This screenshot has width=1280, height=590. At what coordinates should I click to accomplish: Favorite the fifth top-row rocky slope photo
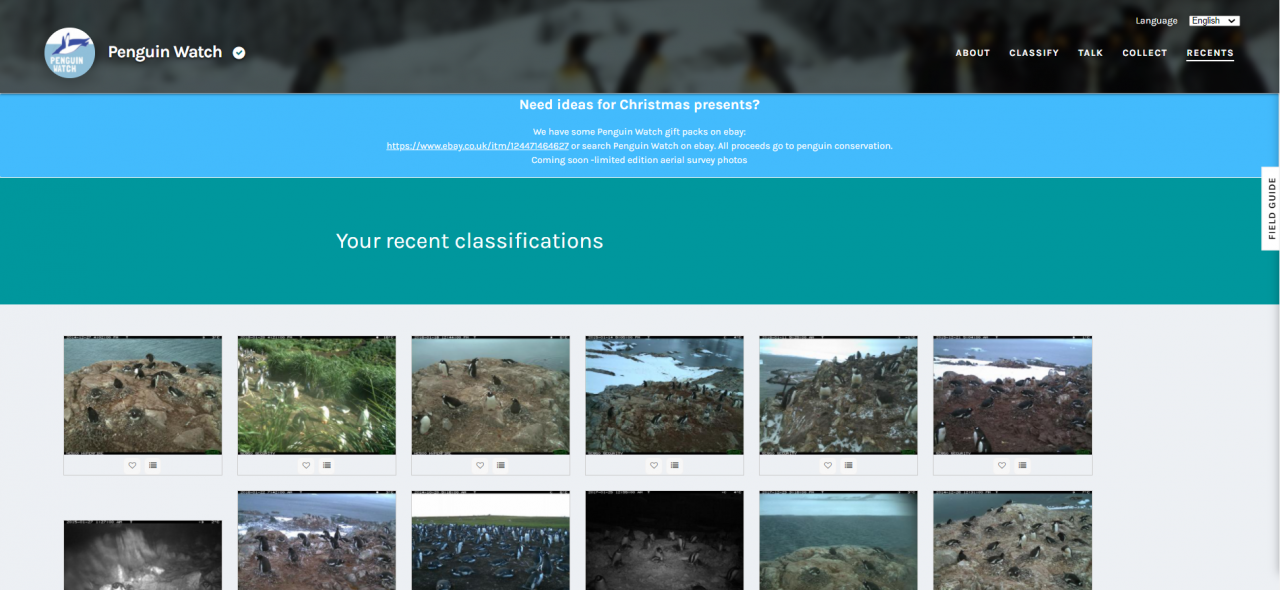(x=828, y=465)
